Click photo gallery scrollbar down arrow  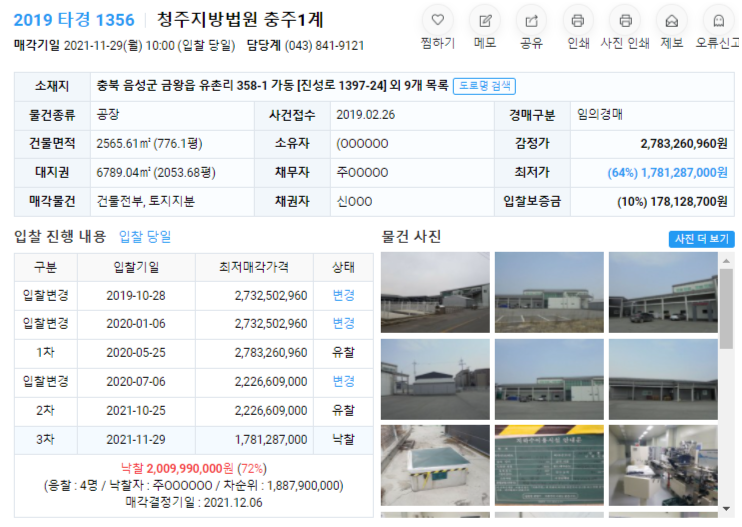tap(726, 509)
